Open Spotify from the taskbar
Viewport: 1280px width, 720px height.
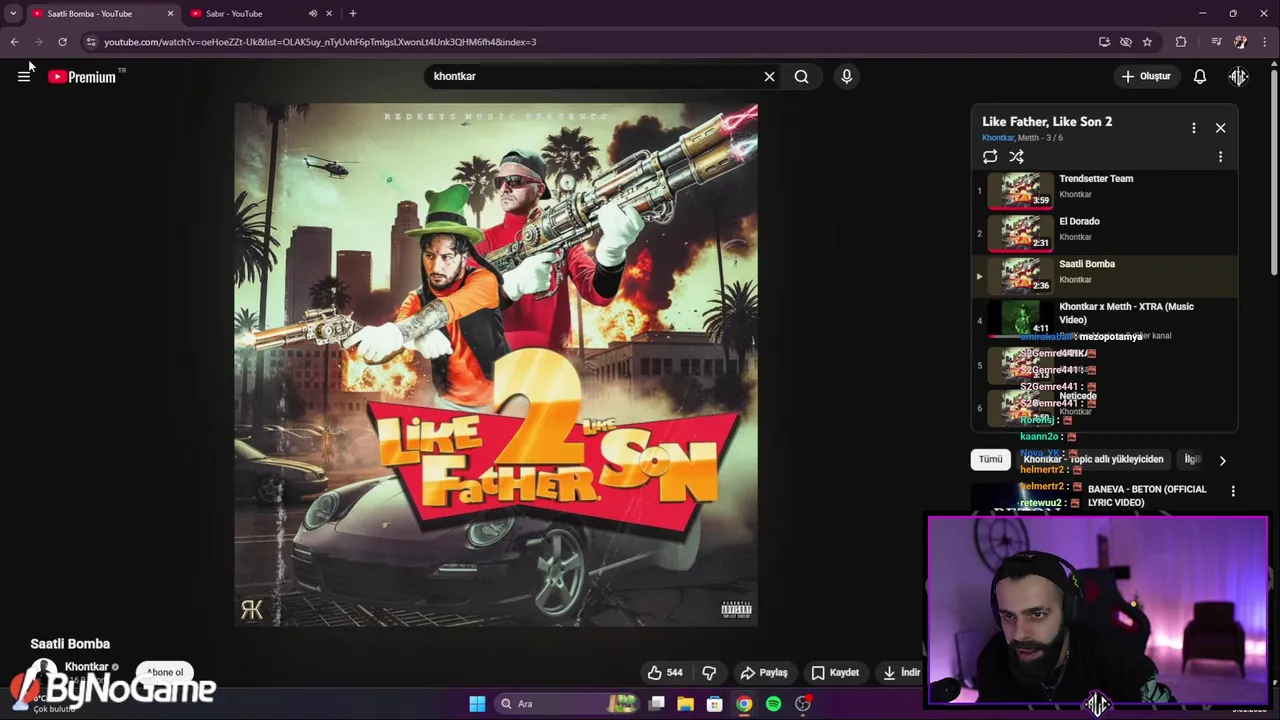[x=773, y=704]
